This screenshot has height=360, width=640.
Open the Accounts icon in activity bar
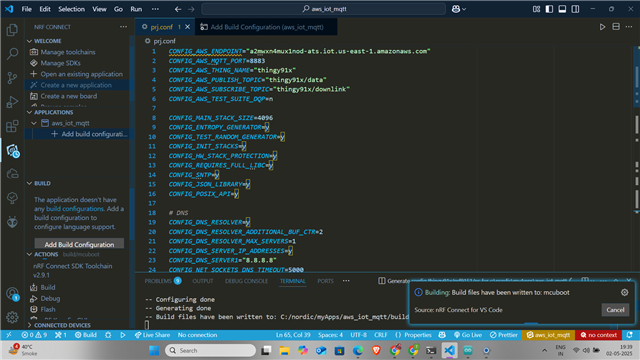12,293
